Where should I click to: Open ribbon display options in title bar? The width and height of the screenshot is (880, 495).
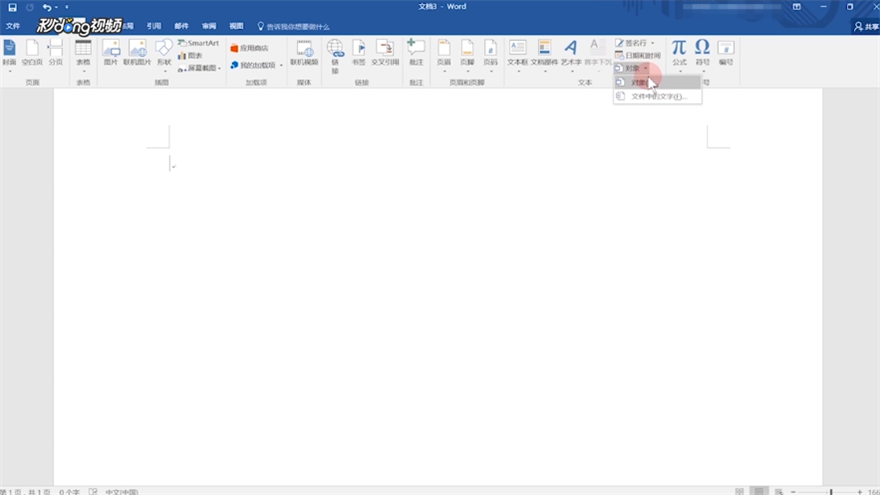coord(796,7)
